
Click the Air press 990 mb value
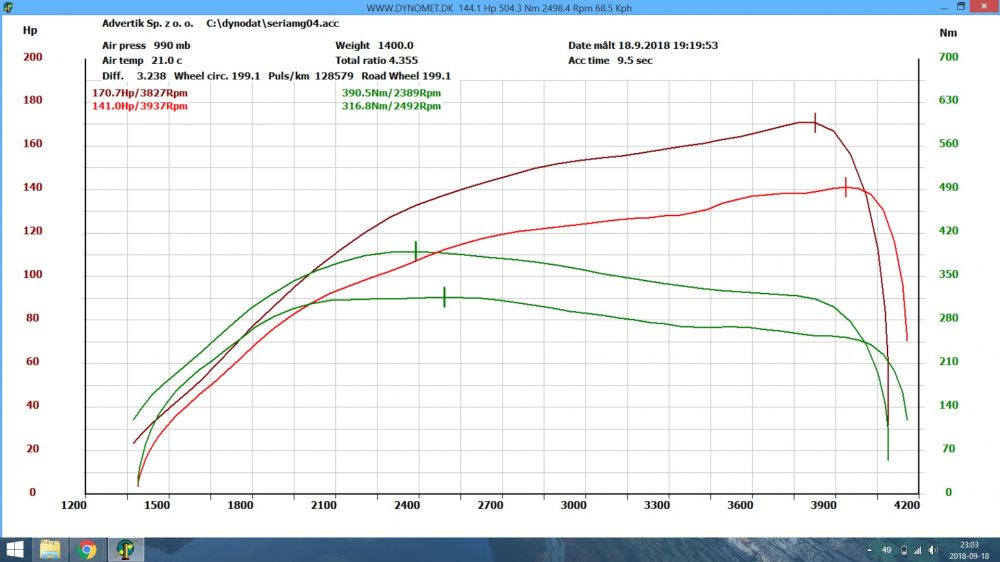pyautogui.click(x=146, y=45)
